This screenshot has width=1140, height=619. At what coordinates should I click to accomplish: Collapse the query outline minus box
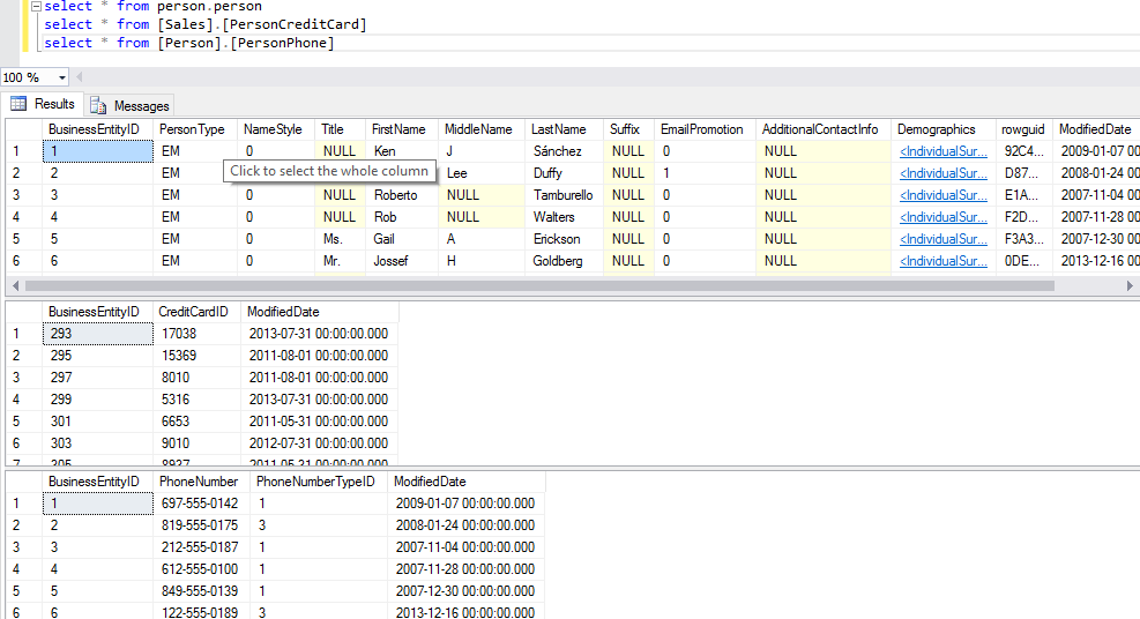pyautogui.click(x=35, y=6)
